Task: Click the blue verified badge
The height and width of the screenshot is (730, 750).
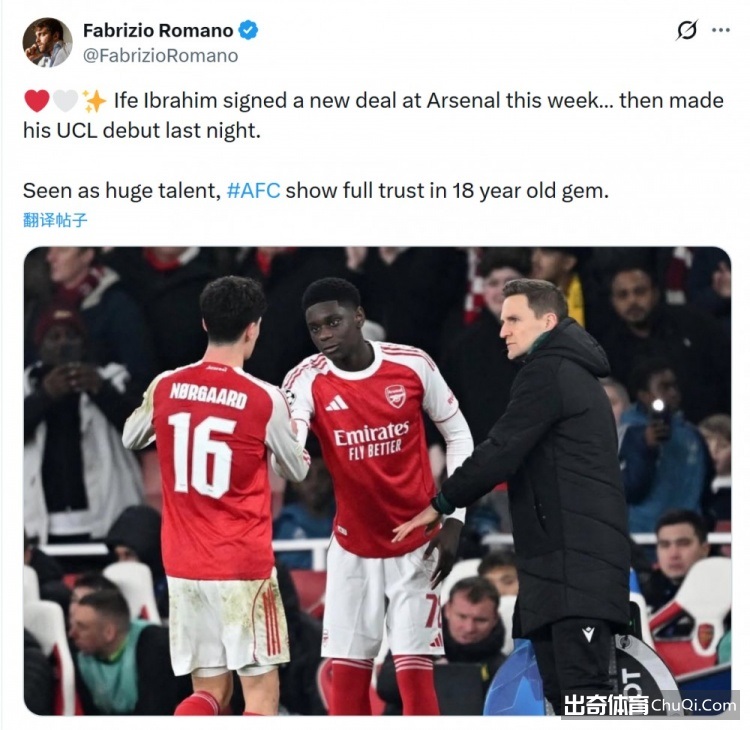Action: 248,31
